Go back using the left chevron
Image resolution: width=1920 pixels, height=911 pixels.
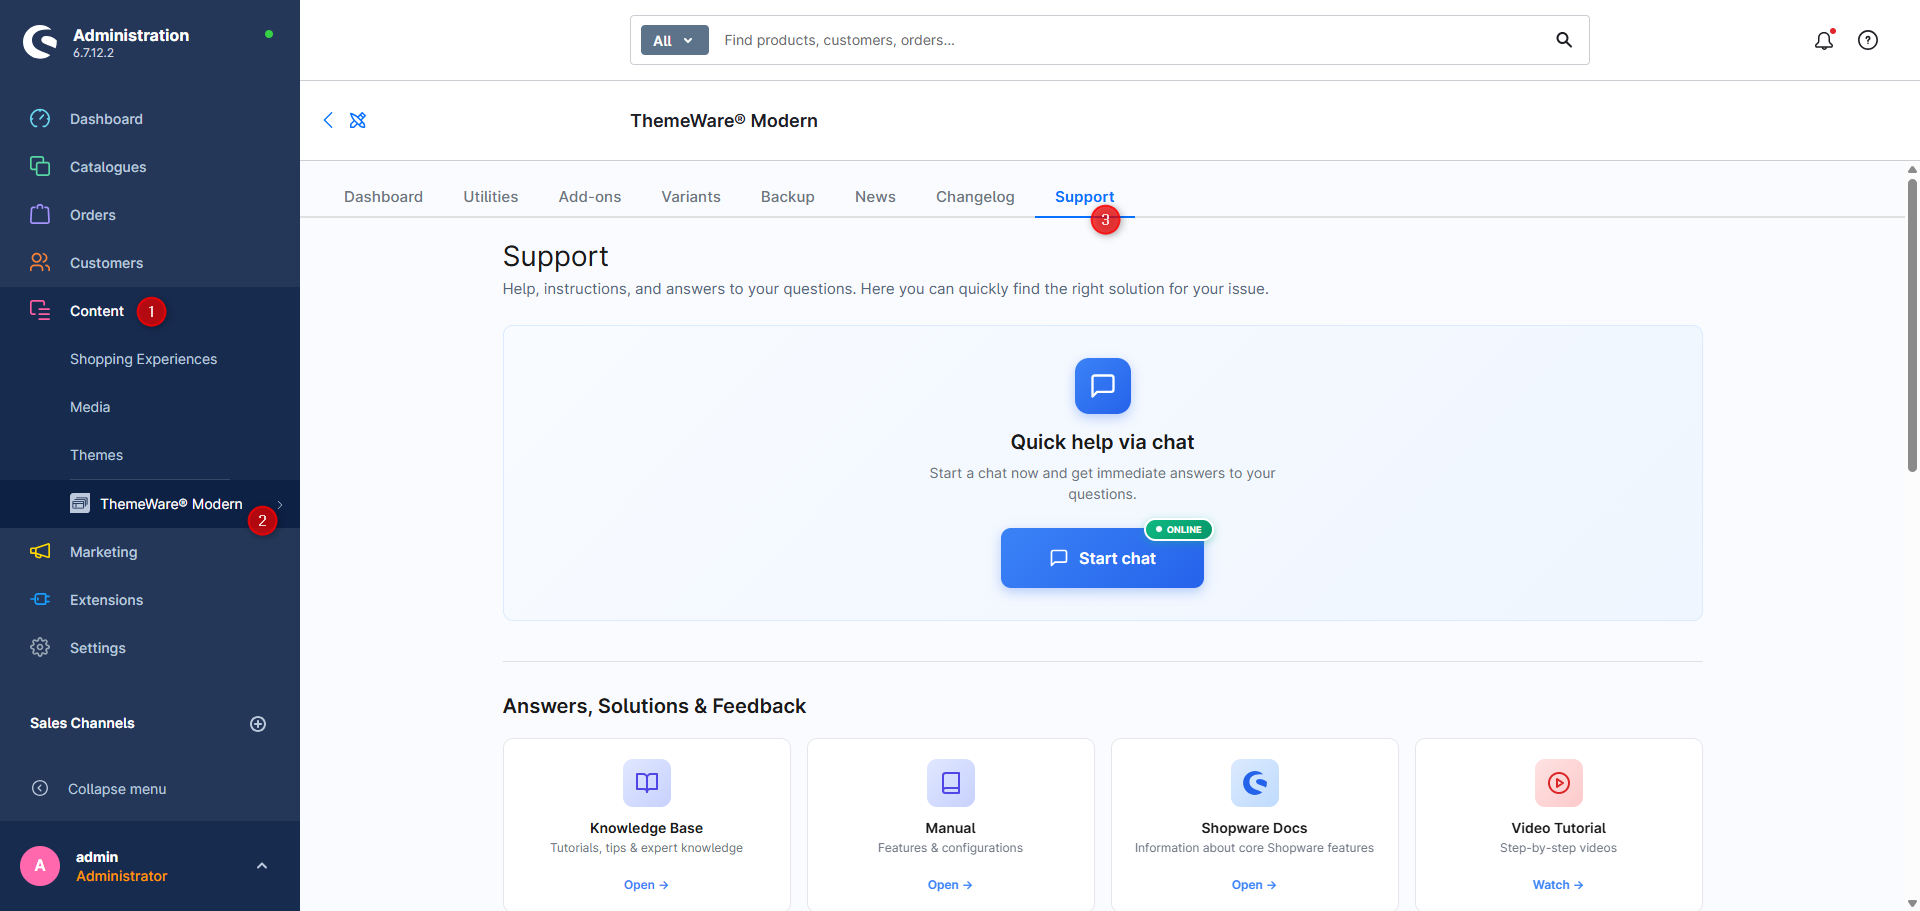pos(328,120)
